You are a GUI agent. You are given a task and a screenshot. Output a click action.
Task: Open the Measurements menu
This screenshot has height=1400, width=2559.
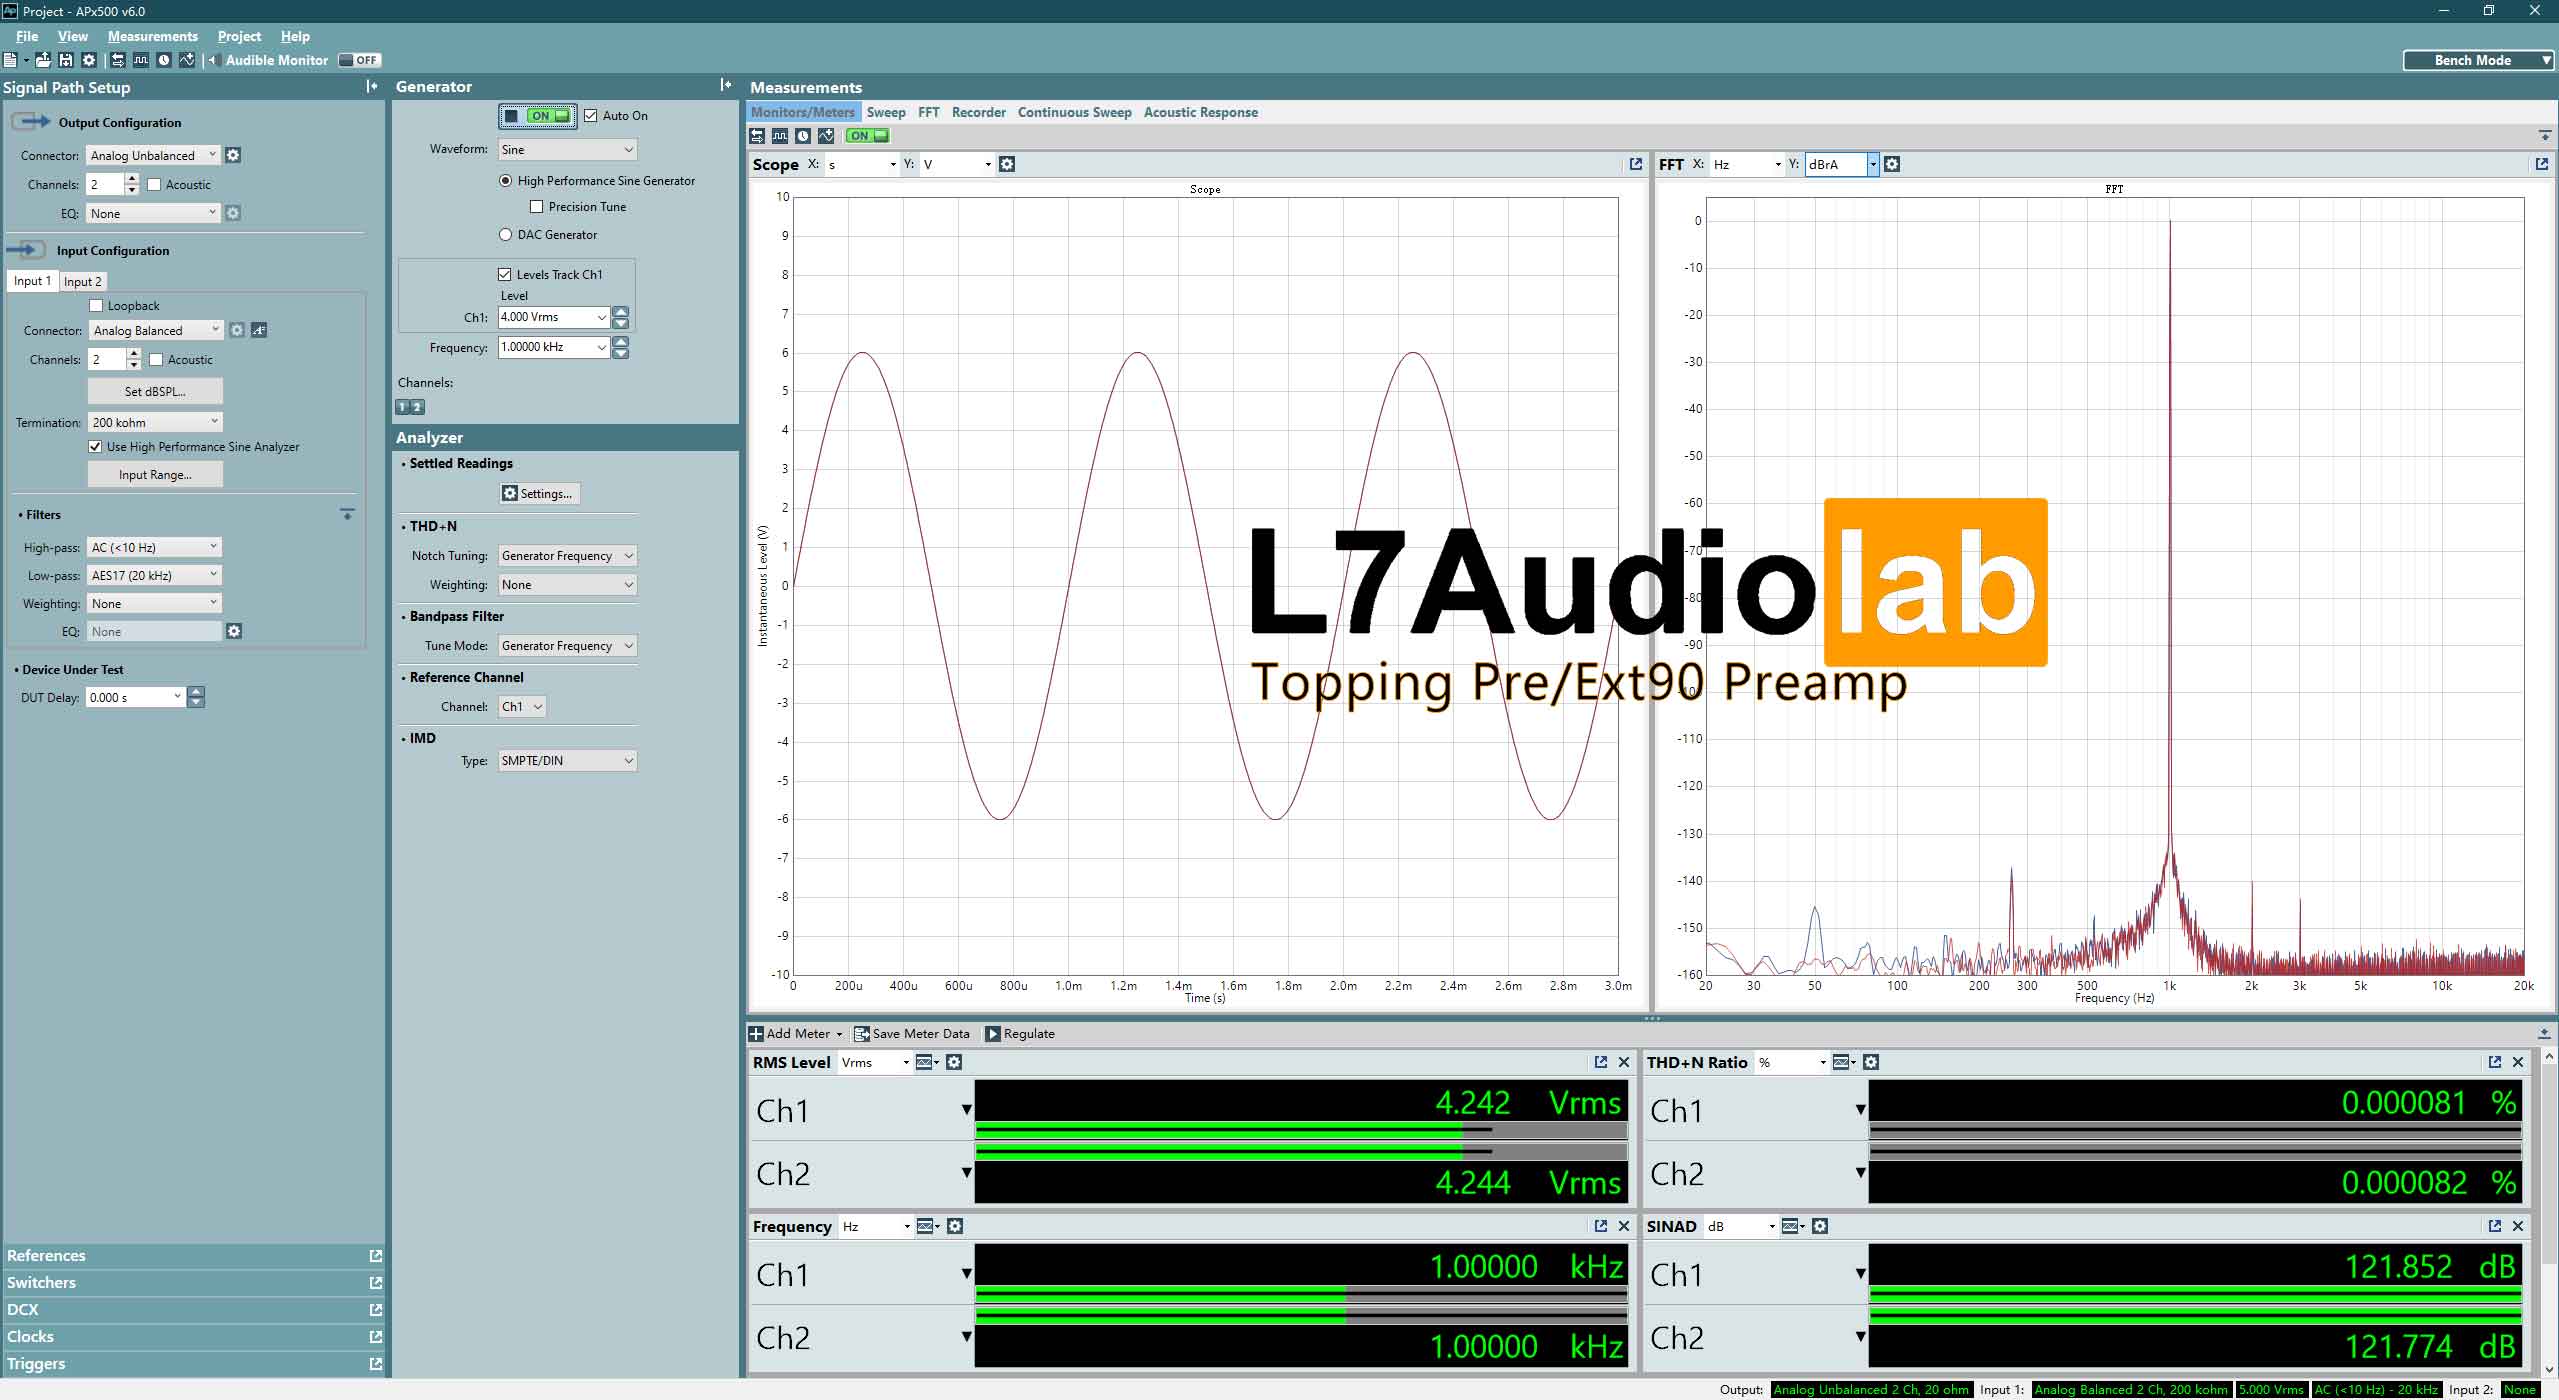[153, 36]
